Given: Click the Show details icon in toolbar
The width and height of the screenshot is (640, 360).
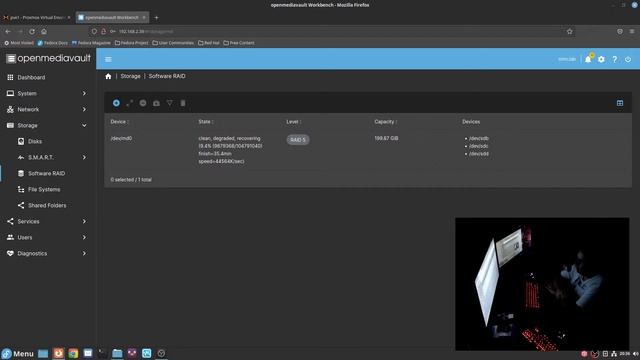Looking at the screenshot, I should tap(169, 103).
